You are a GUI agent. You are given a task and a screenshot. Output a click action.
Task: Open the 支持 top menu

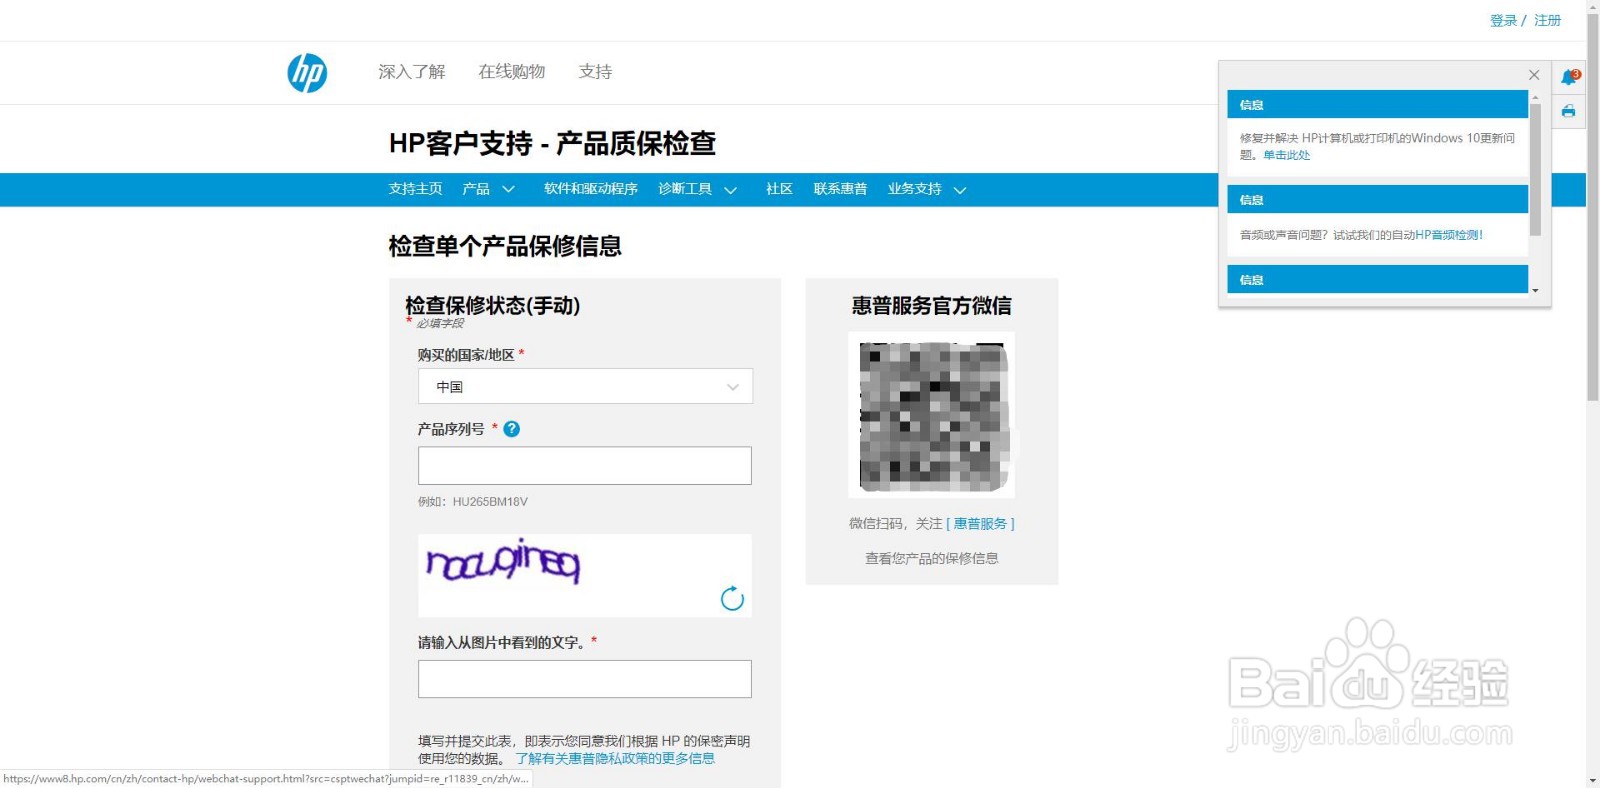595,72
